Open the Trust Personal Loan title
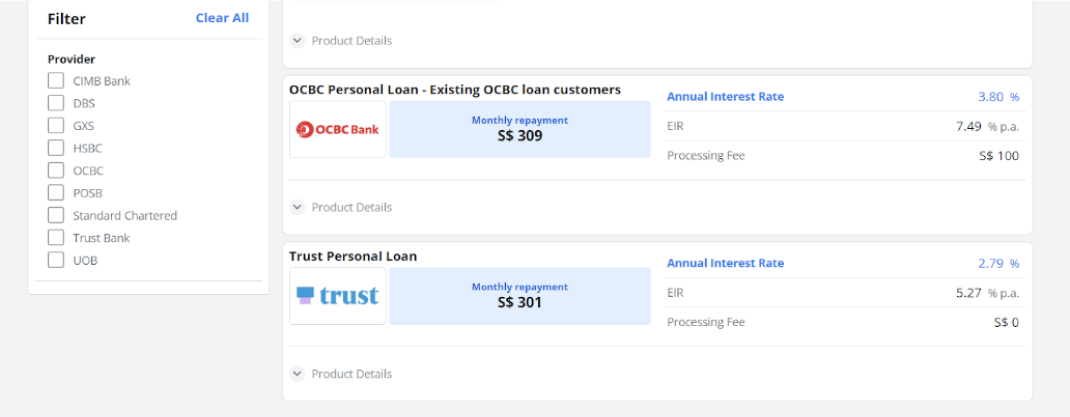This screenshot has width=1070, height=417. [353, 257]
